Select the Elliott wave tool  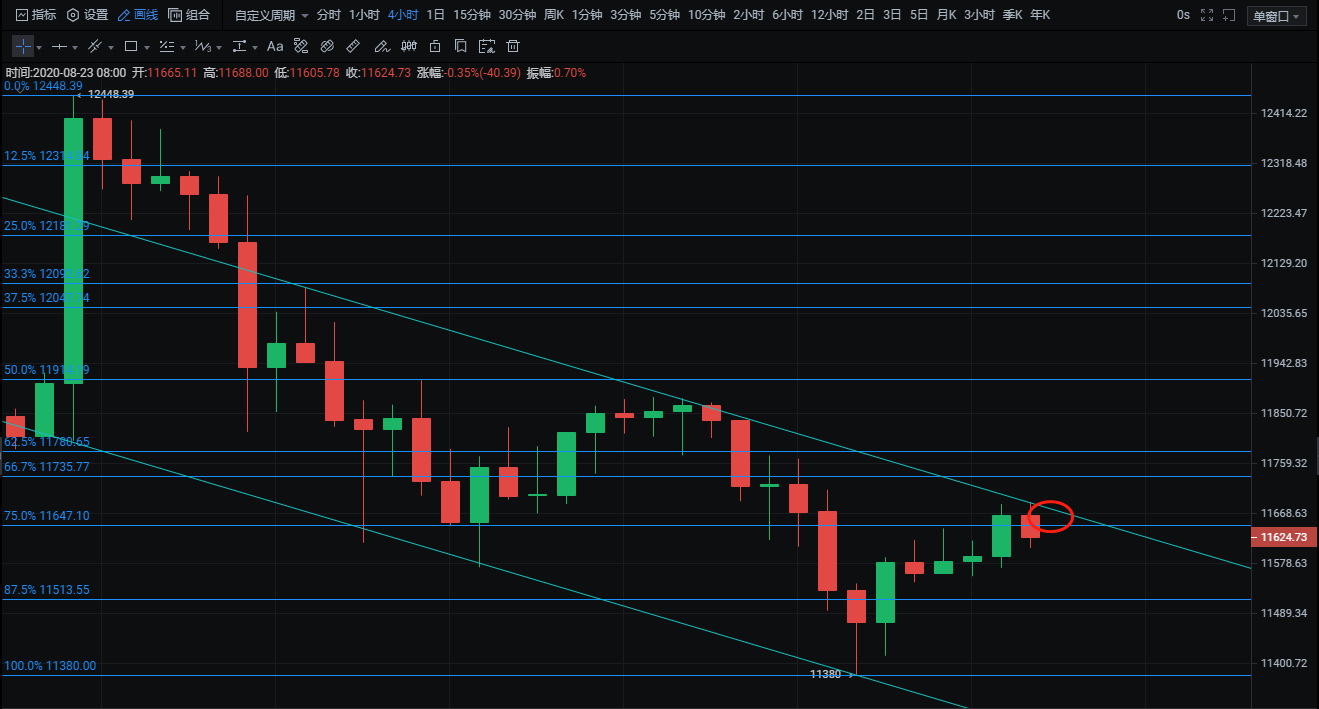203,46
